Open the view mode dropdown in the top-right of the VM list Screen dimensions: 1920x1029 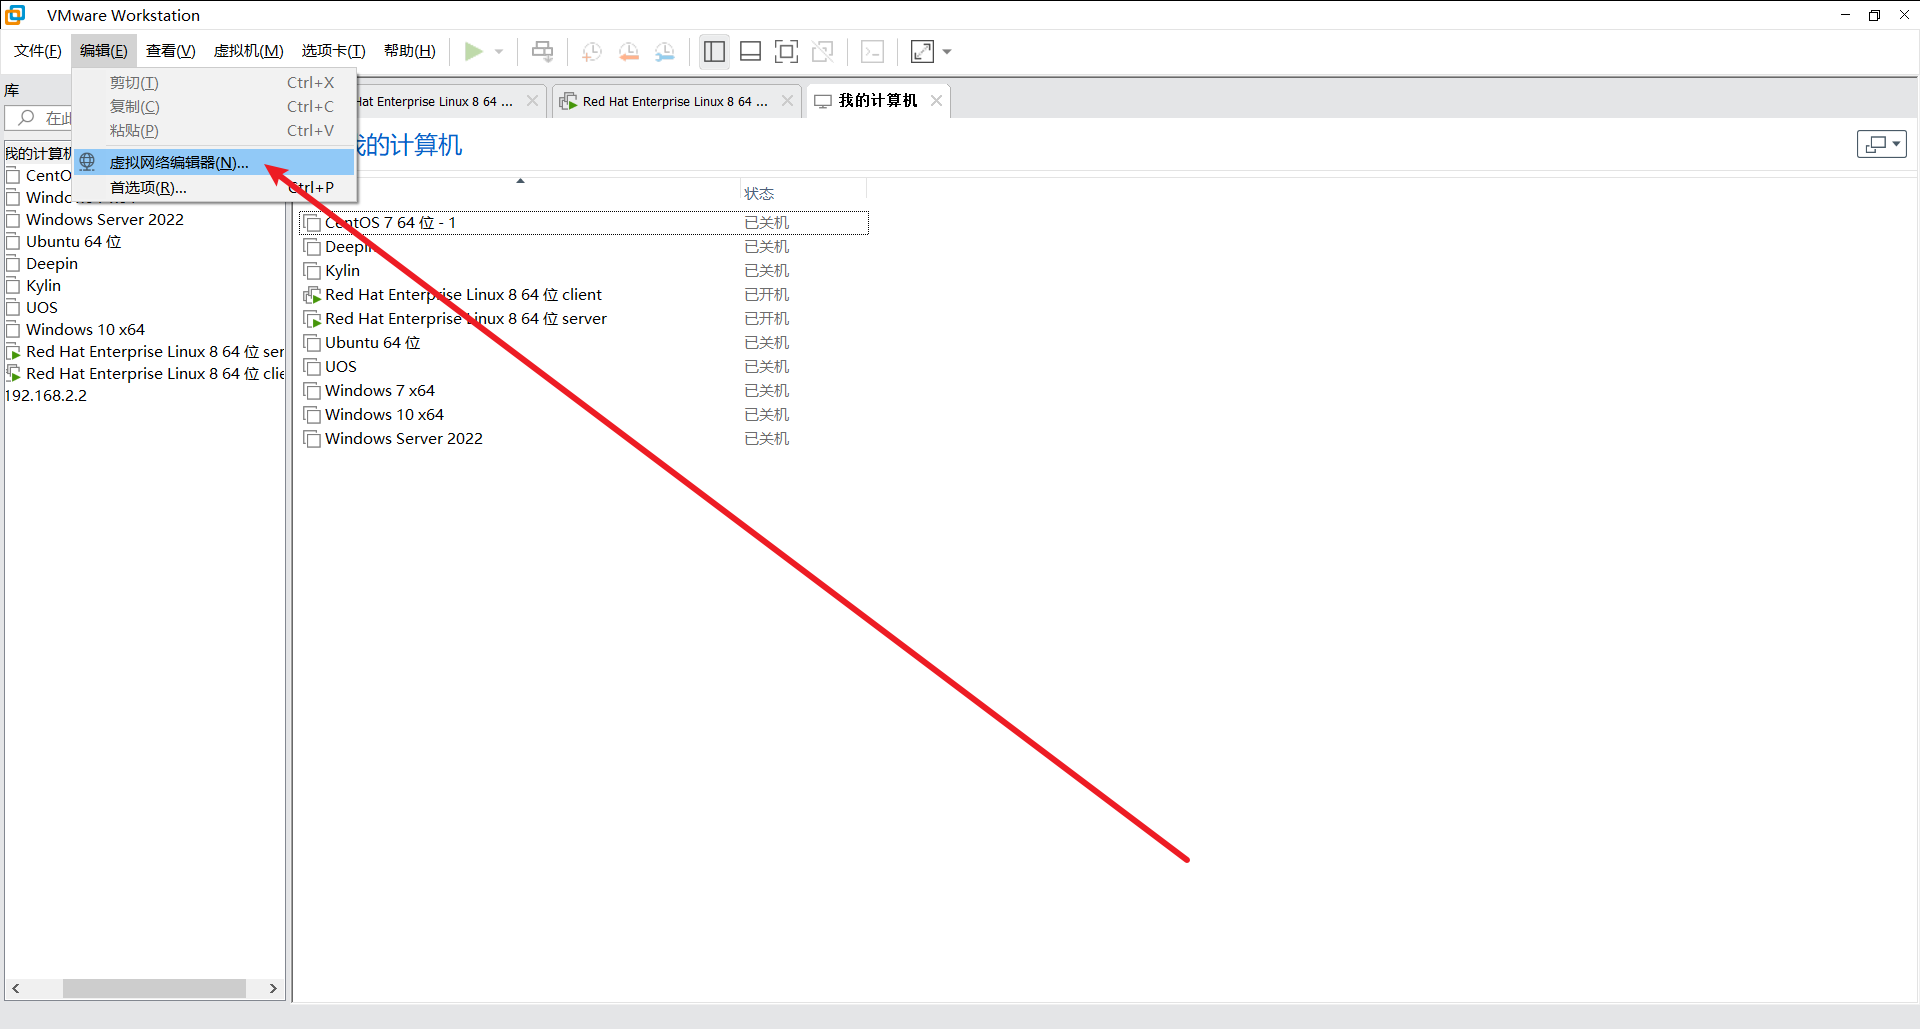pos(1882,144)
